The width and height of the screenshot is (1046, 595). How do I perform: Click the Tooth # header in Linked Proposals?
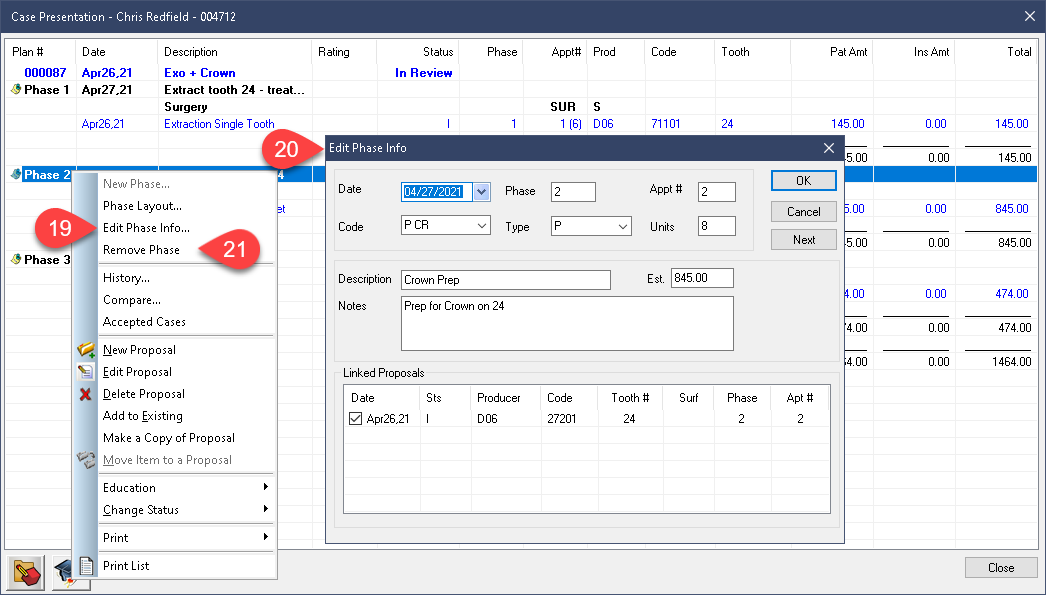630,398
